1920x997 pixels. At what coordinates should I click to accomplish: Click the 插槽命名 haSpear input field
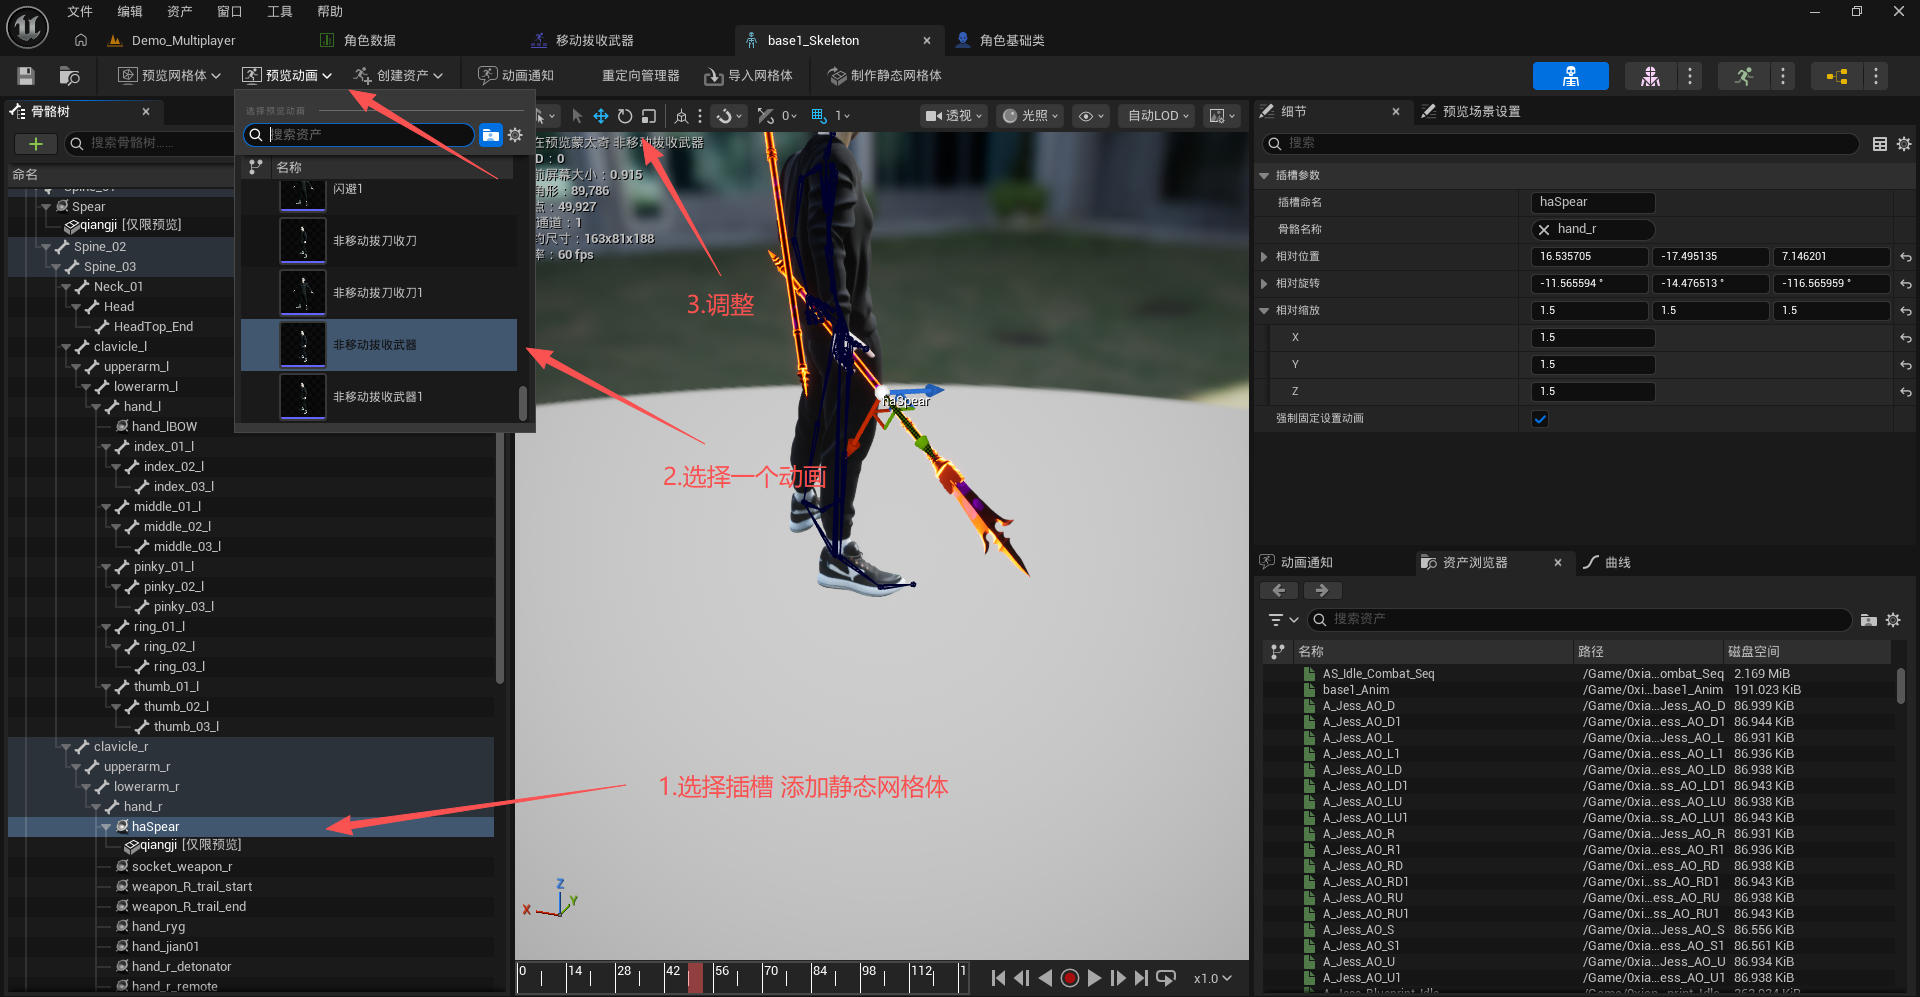(1593, 203)
